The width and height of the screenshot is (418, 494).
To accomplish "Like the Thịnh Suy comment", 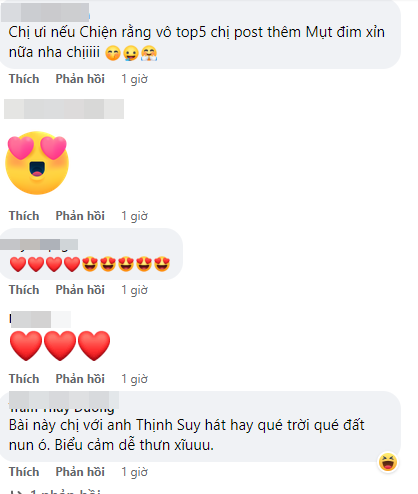I will pyautogui.click(x=24, y=472).
